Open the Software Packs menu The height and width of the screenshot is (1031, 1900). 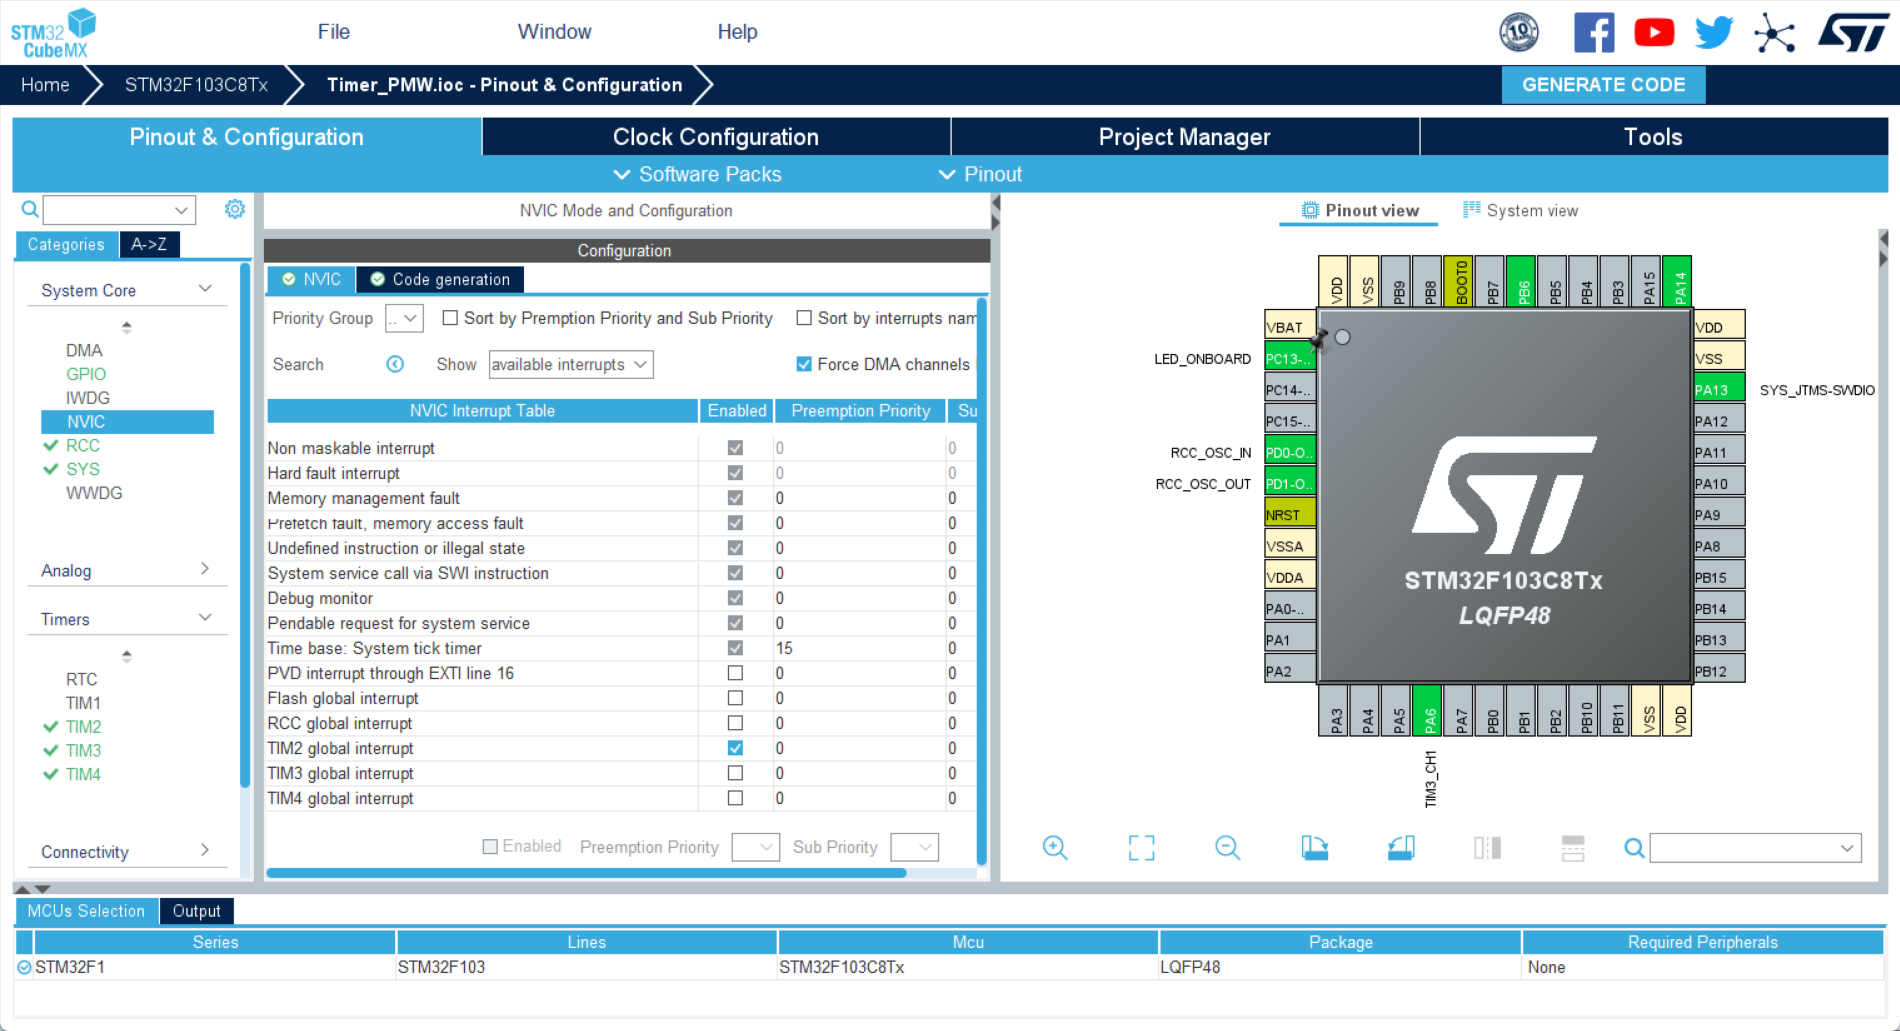click(698, 174)
